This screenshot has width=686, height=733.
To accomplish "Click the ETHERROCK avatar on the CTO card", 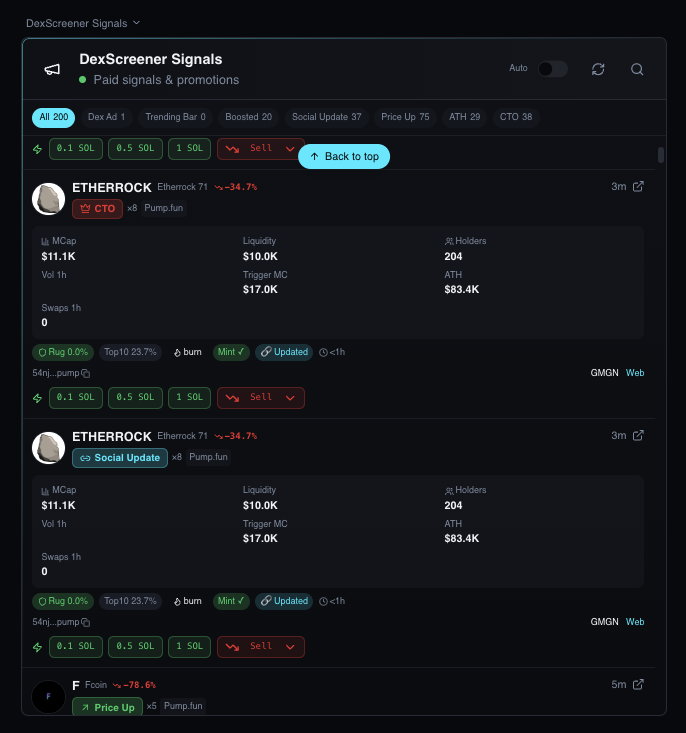I will (49, 199).
